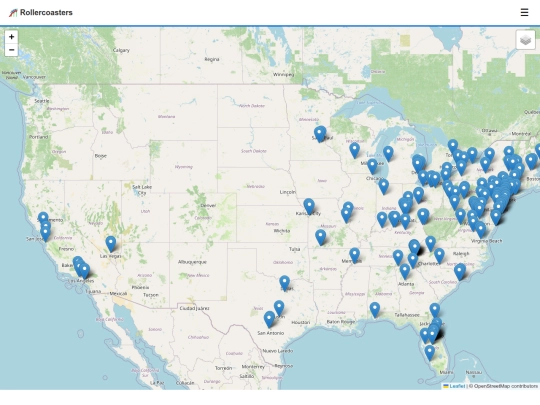Viewport: 540px width, 405px height.
Task: Open the Rollercoasters title link
Action: pos(46,12)
